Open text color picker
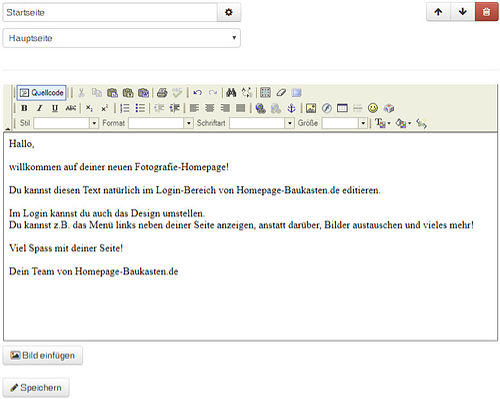Viewport: 500px width, 399px height. [382, 123]
